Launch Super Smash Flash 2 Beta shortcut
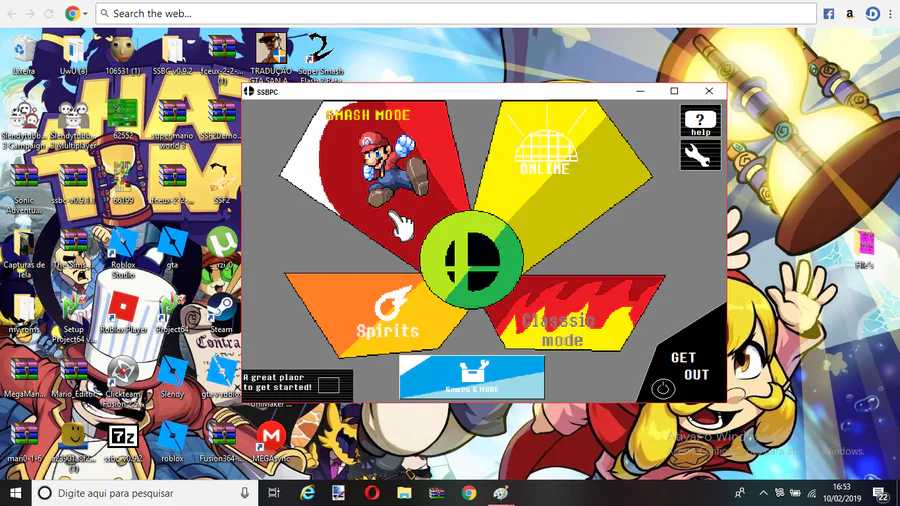The width and height of the screenshot is (900, 506). 321,56
